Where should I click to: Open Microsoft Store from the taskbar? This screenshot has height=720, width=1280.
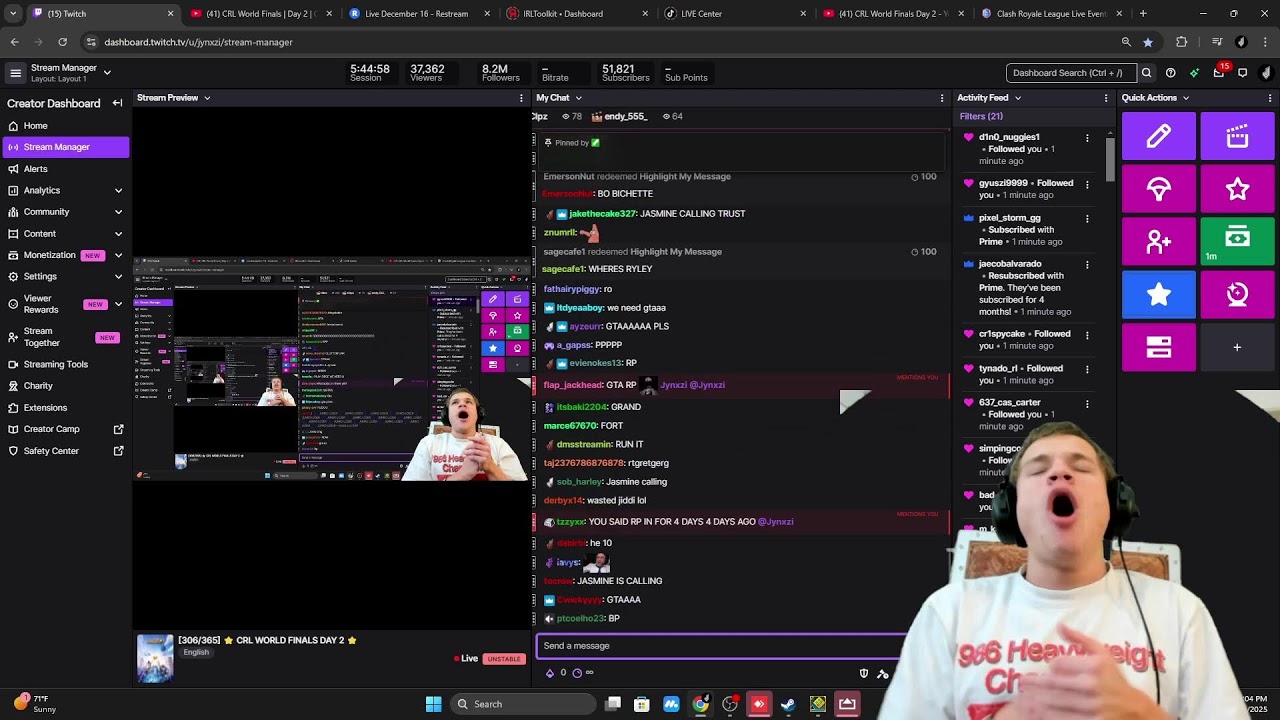pyautogui.click(x=642, y=704)
